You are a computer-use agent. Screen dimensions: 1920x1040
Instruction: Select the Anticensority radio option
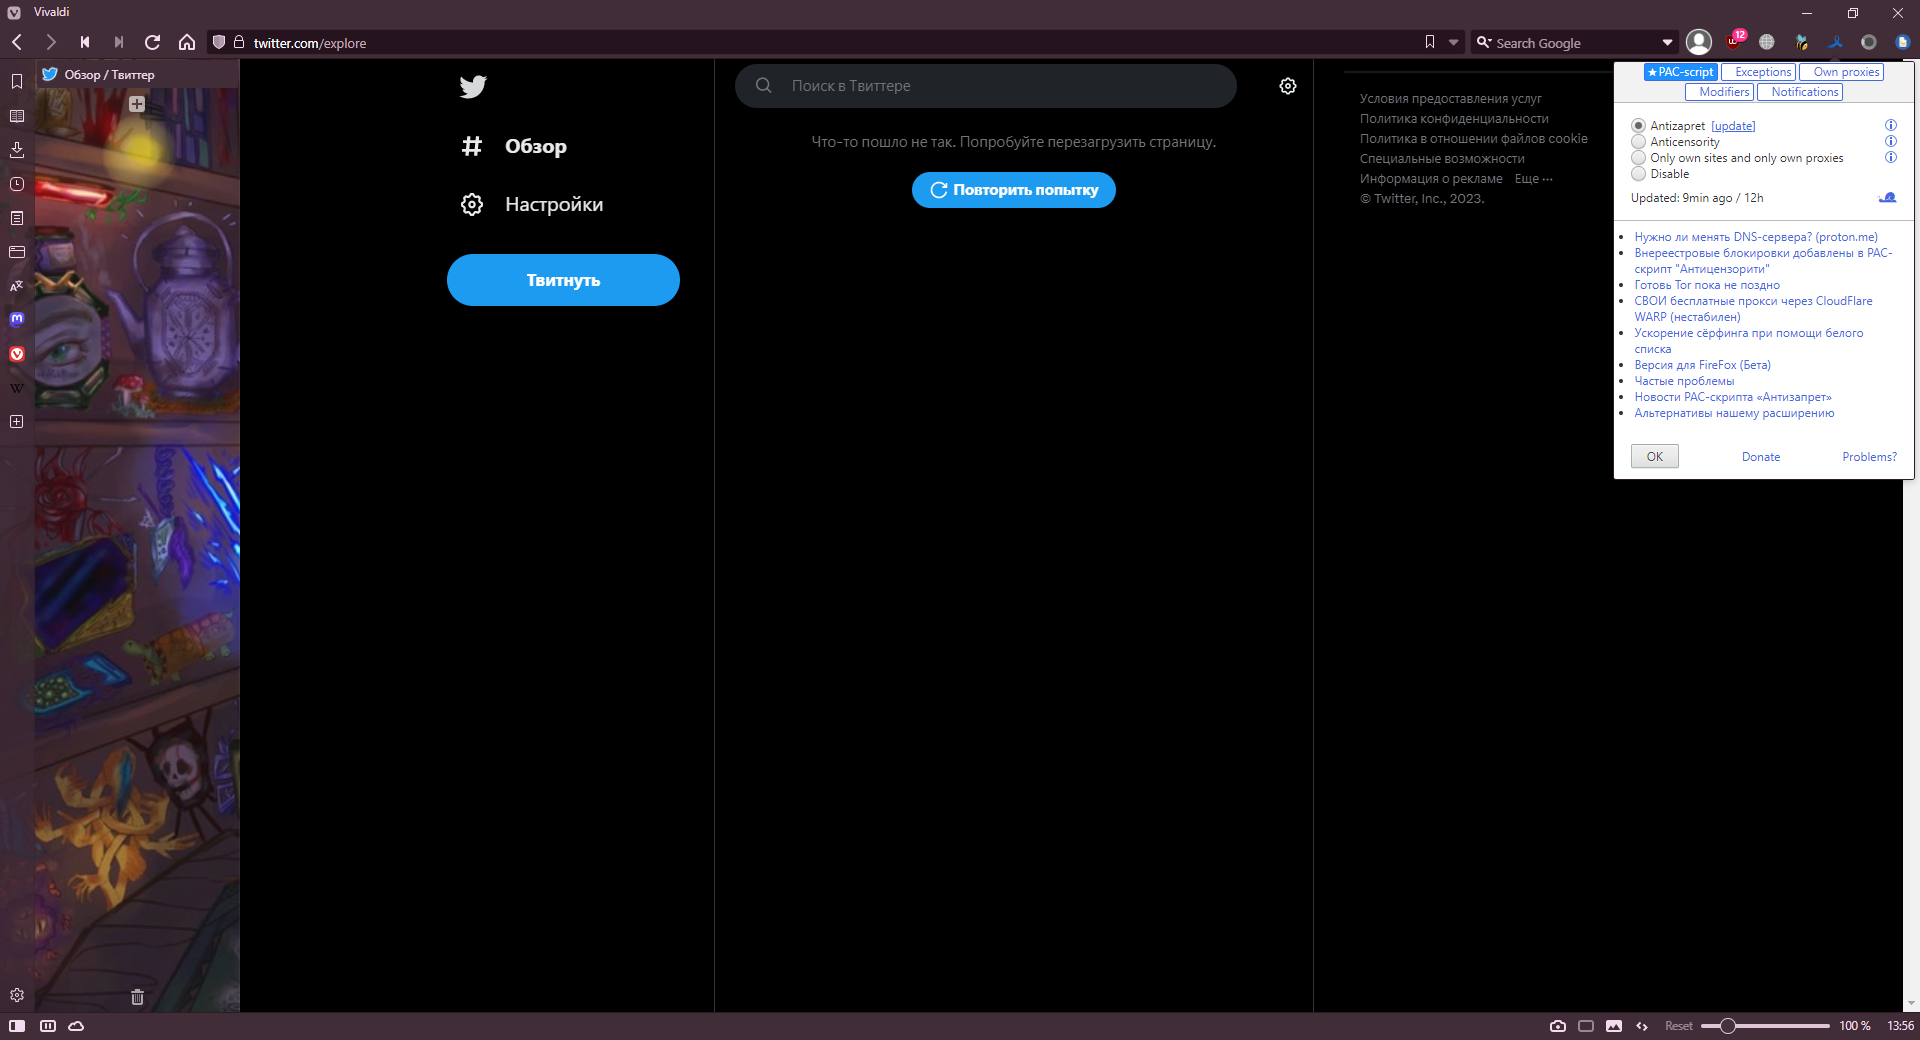pyautogui.click(x=1639, y=142)
